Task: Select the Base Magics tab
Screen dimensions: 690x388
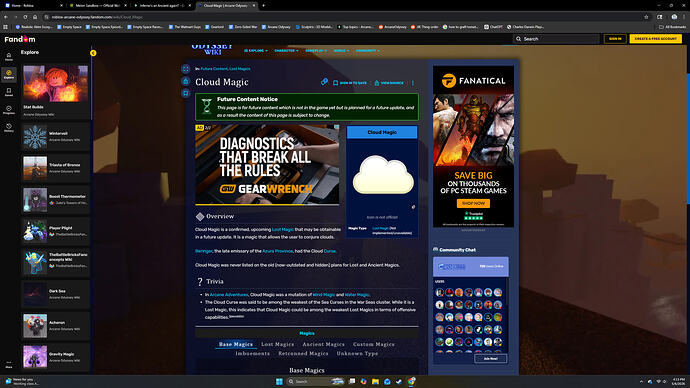Action: [x=236, y=344]
